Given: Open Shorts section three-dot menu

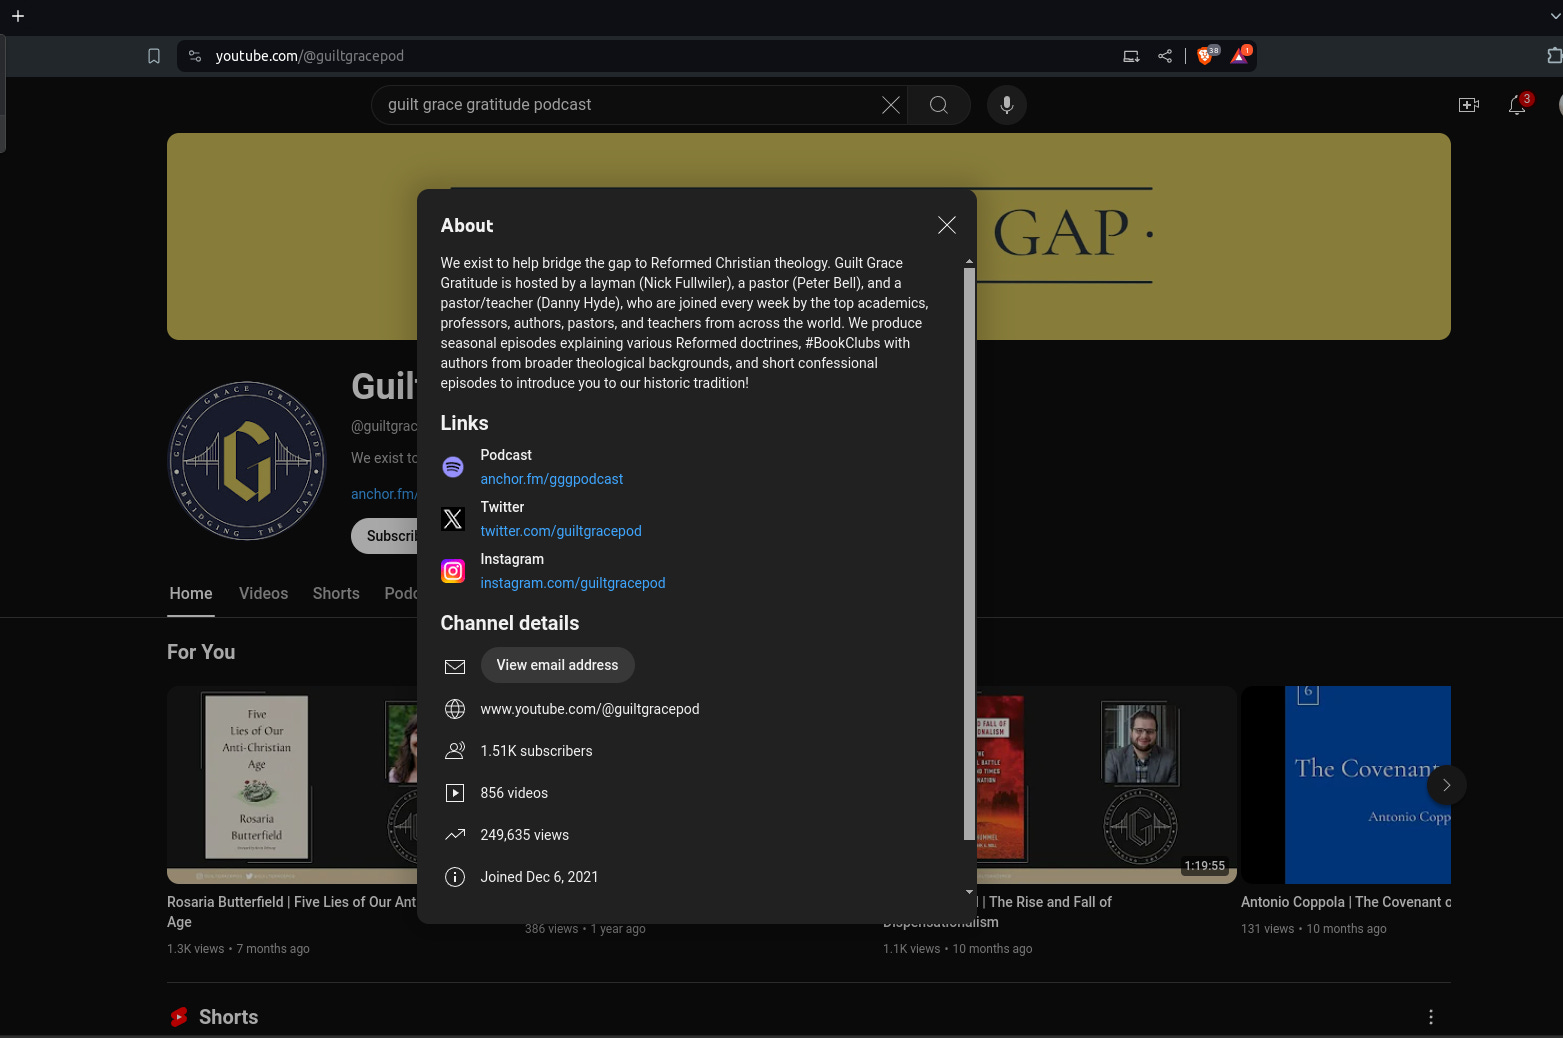Looking at the screenshot, I should click(1431, 1017).
